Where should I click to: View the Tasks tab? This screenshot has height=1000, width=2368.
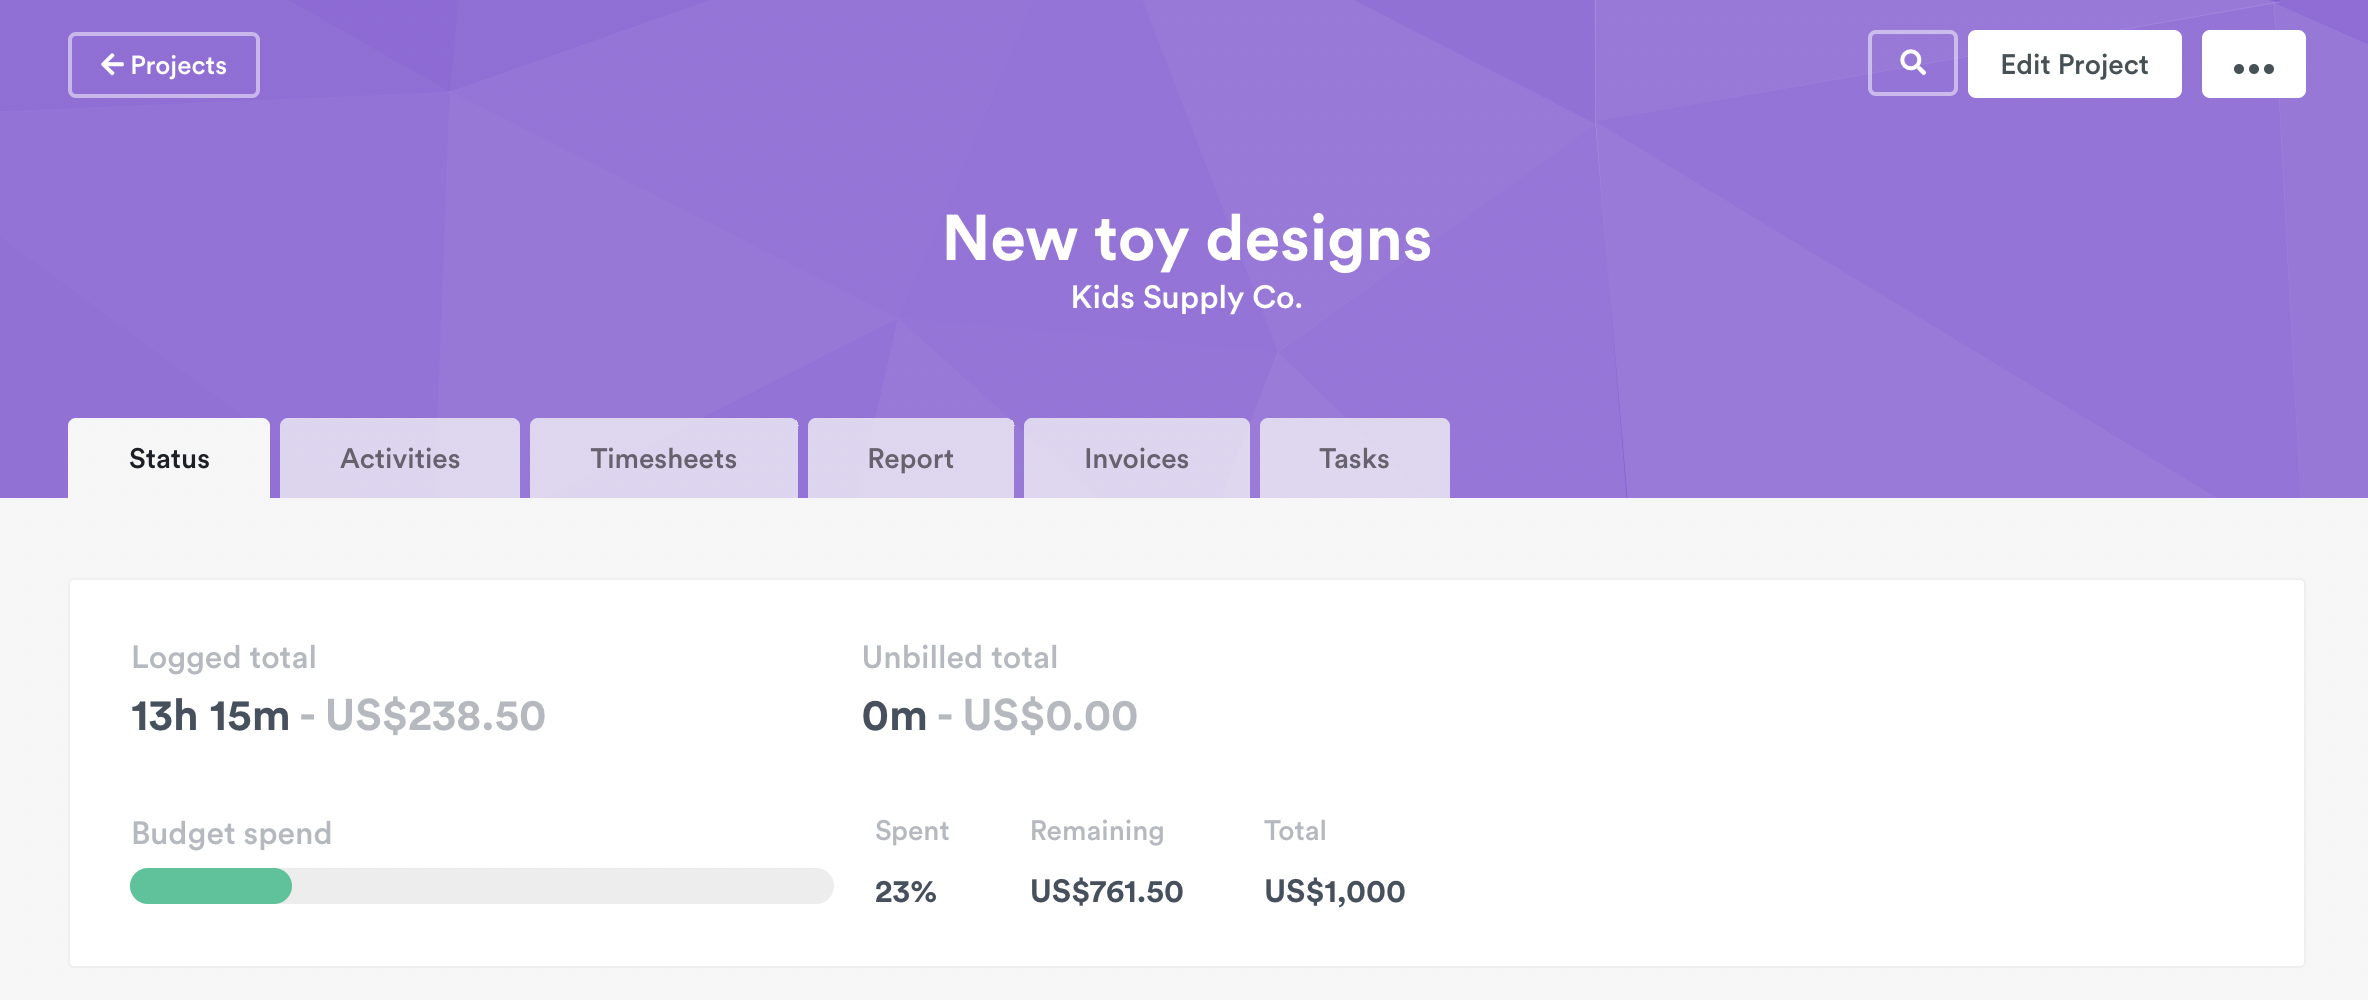pyautogui.click(x=1354, y=459)
